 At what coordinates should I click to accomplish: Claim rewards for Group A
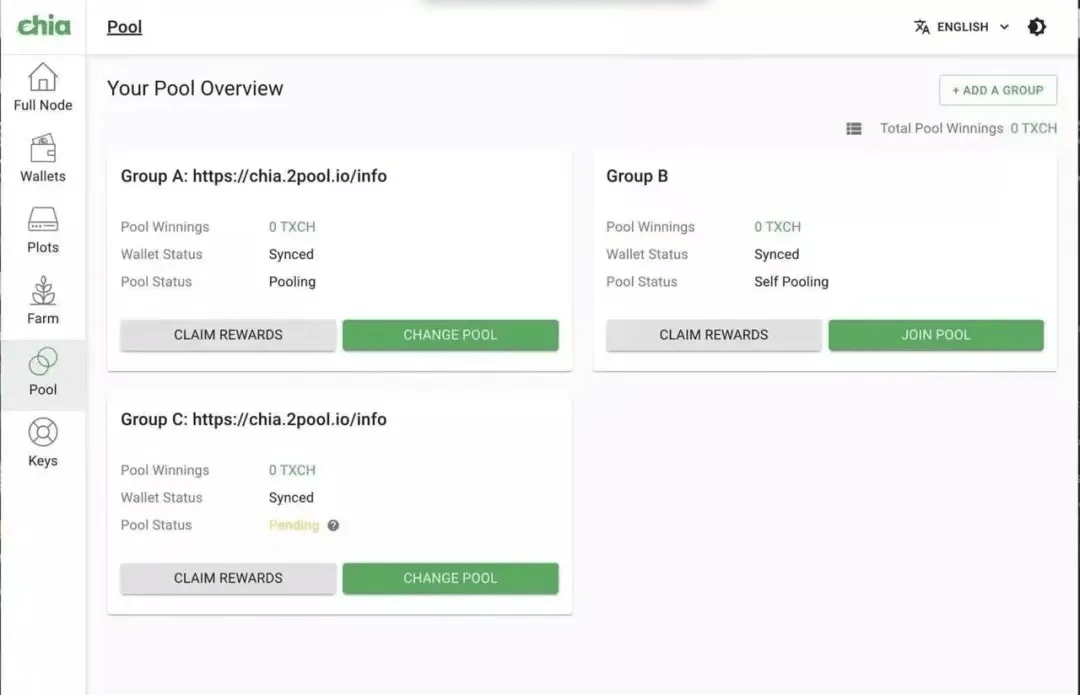tap(228, 335)
